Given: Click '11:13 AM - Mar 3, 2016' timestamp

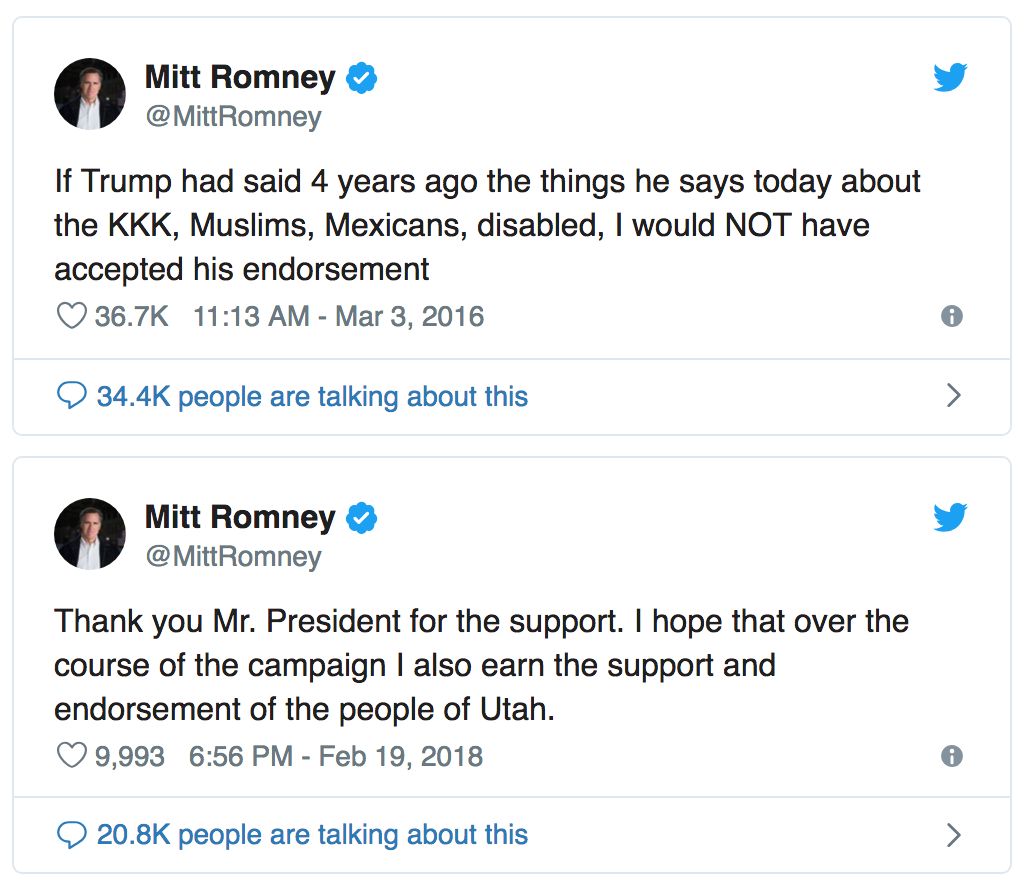Looking at the screenshot, I should [338, 316].
